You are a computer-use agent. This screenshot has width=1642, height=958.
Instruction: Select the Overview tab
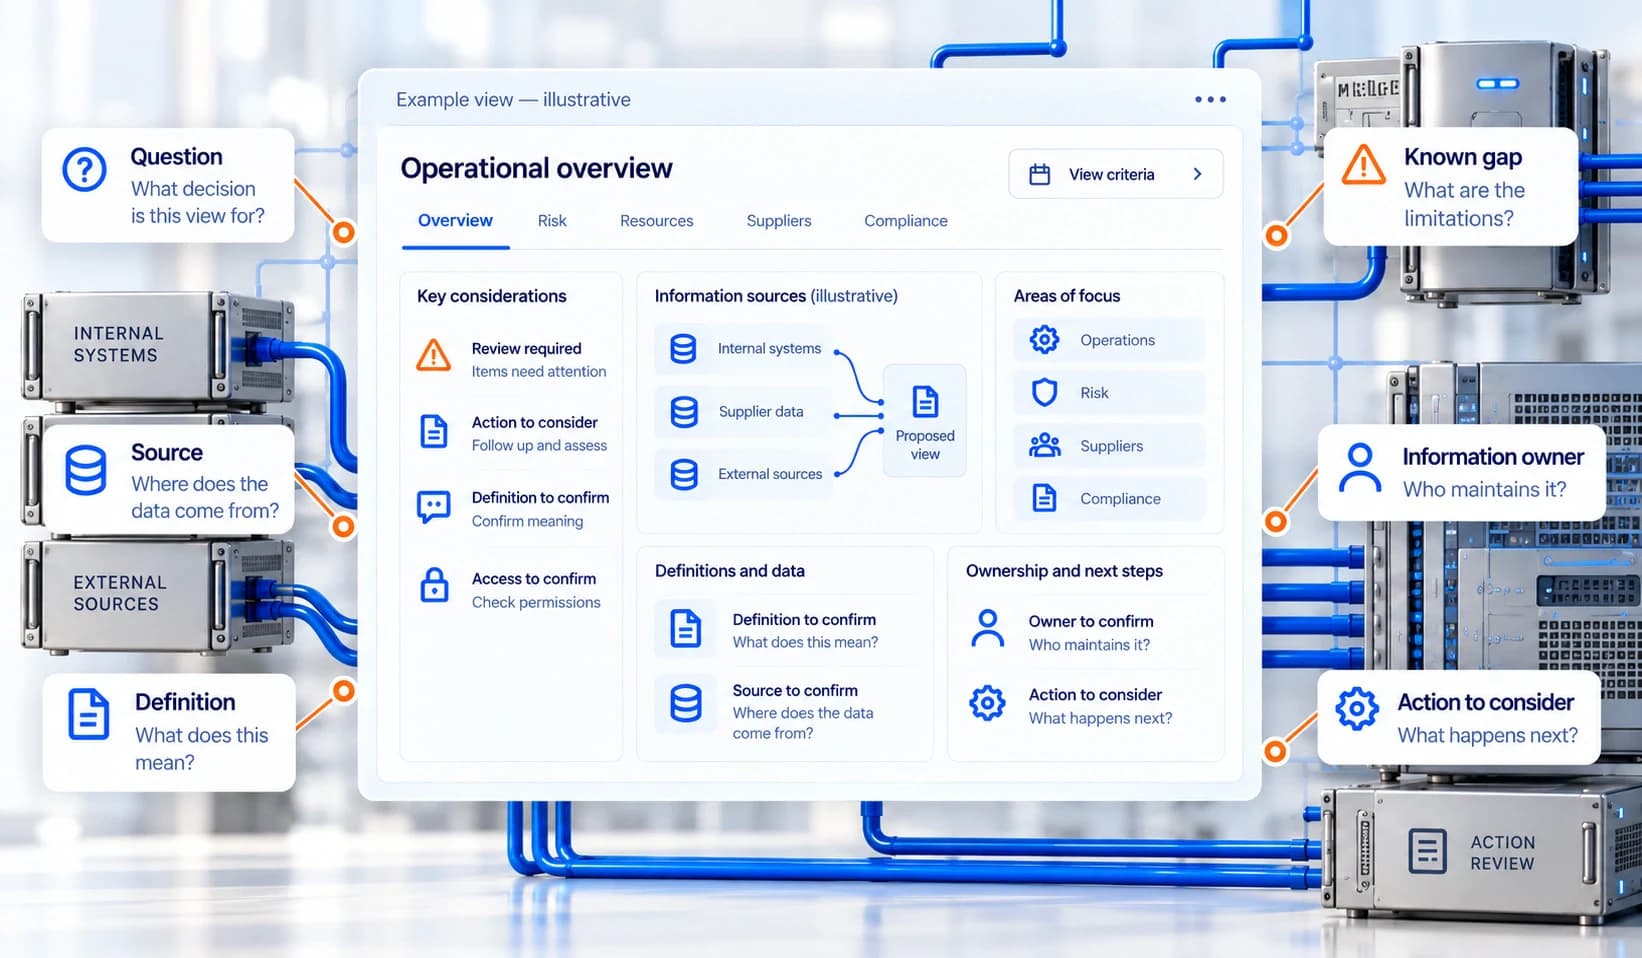pyautogui.click(x=455, y=221)
